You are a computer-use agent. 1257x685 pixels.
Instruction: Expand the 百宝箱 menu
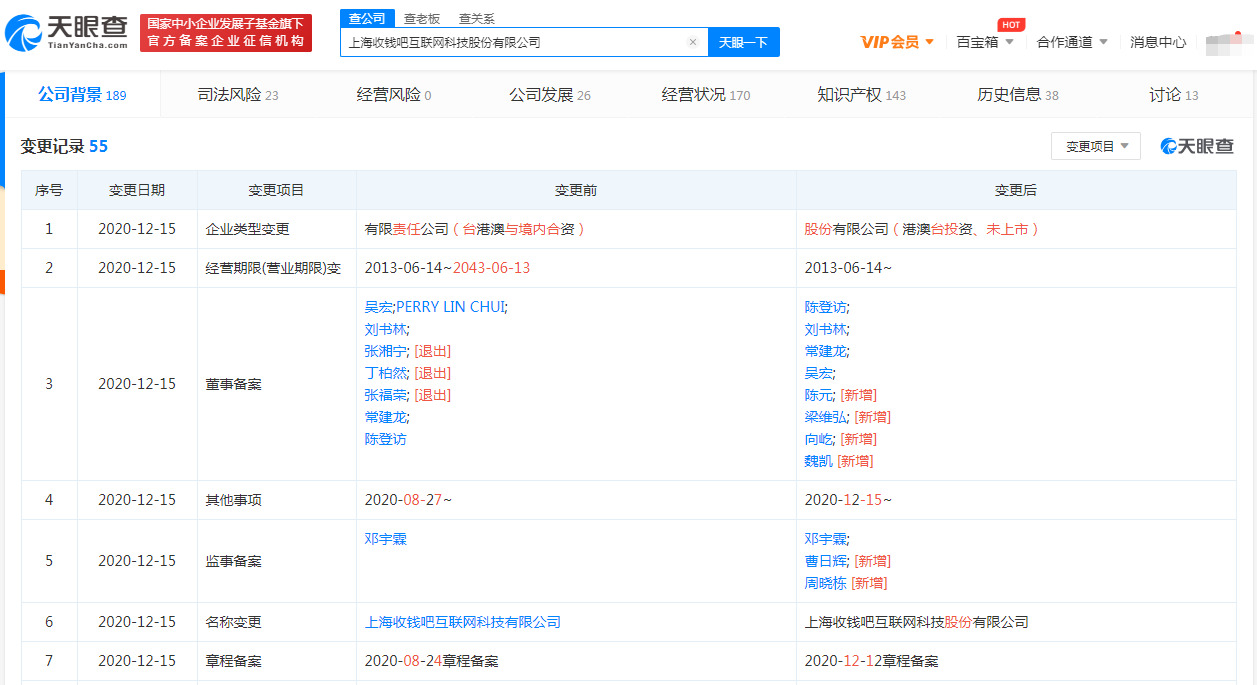tap(985, 42)
